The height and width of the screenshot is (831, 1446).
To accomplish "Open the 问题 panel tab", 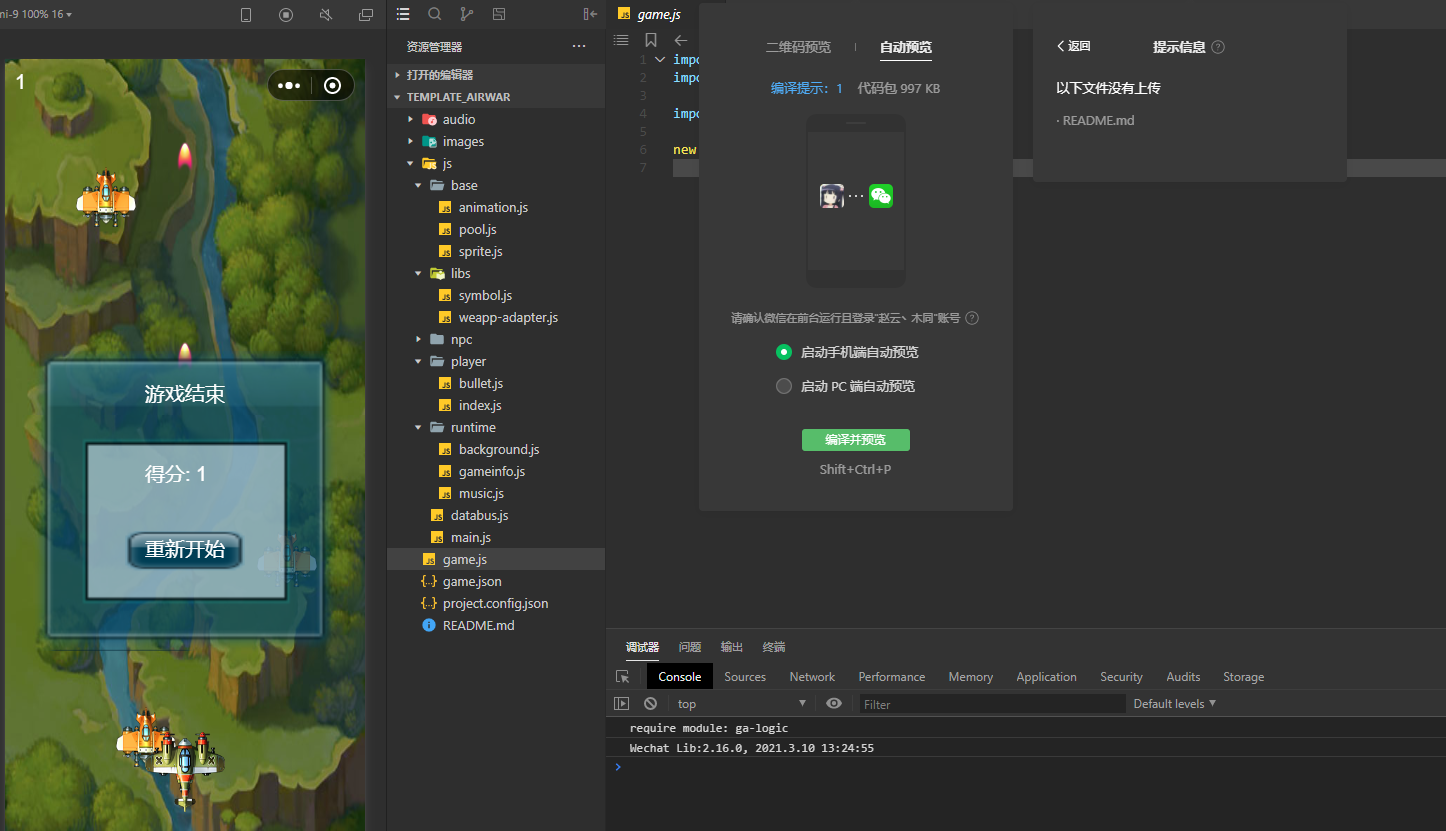I will click(x=690, y=647).
